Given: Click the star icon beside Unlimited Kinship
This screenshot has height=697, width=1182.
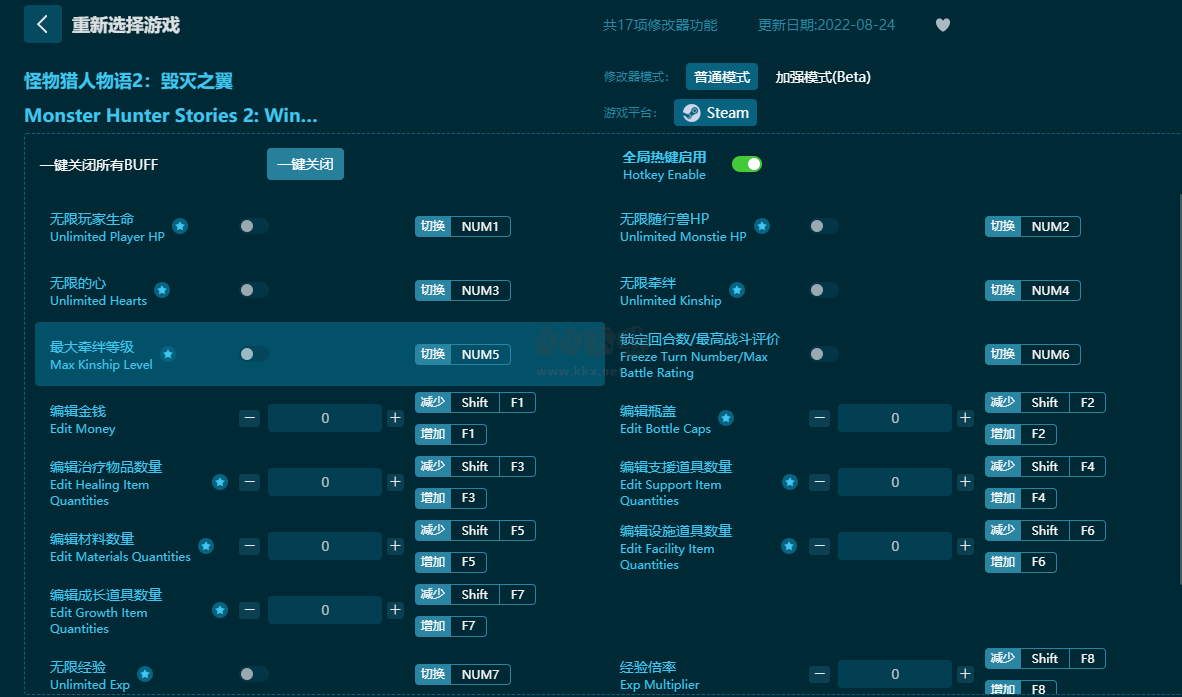Looking at the screenshot, I should (737, 291).
